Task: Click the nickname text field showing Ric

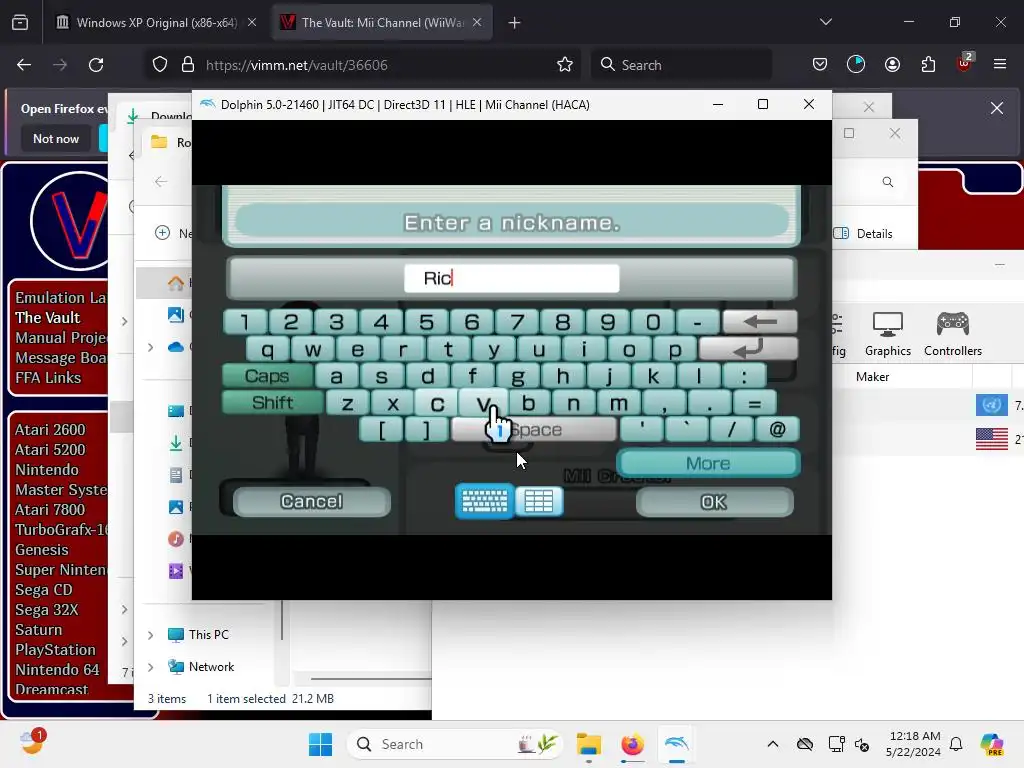Action: pos(511,278)
